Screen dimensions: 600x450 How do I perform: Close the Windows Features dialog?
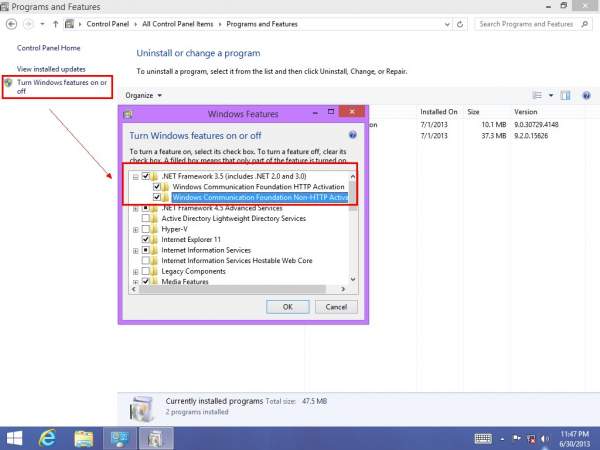click(x=352, y=111)
